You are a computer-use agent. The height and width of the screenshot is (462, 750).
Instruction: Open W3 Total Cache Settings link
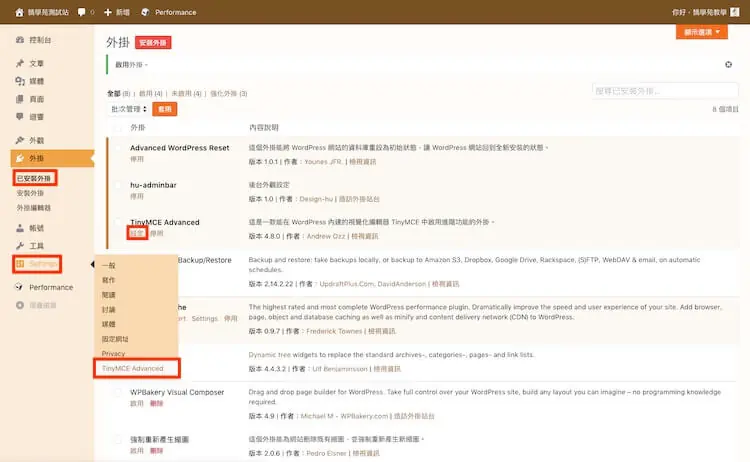(205, 319)
